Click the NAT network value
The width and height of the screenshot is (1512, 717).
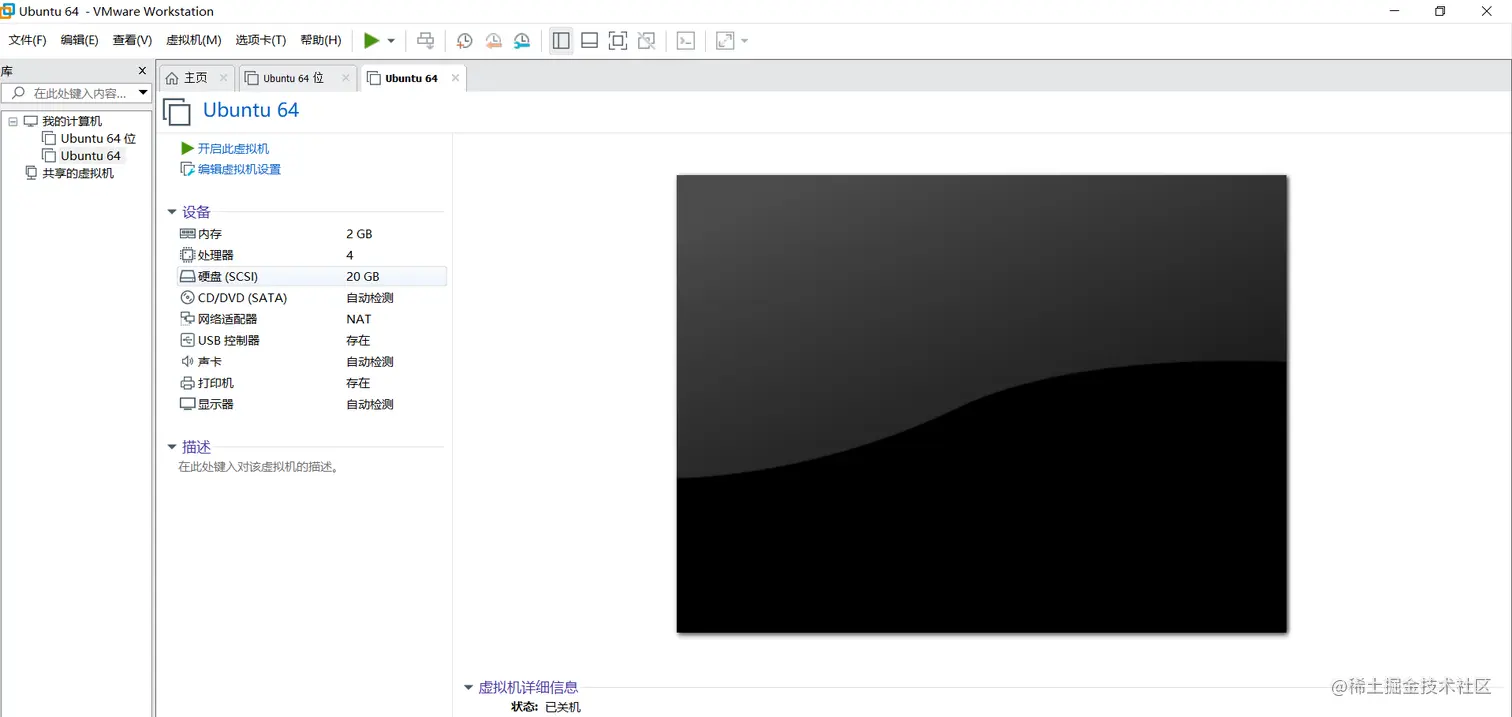point(359,319)
